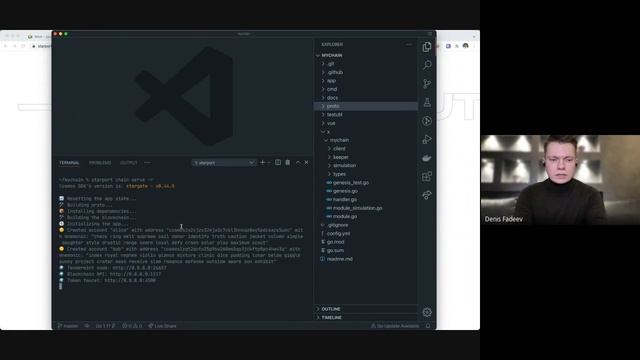Open panel tabs overflow ellipsis
The width and height of the screenshot is (640, 360).
(x=147, y=162)
